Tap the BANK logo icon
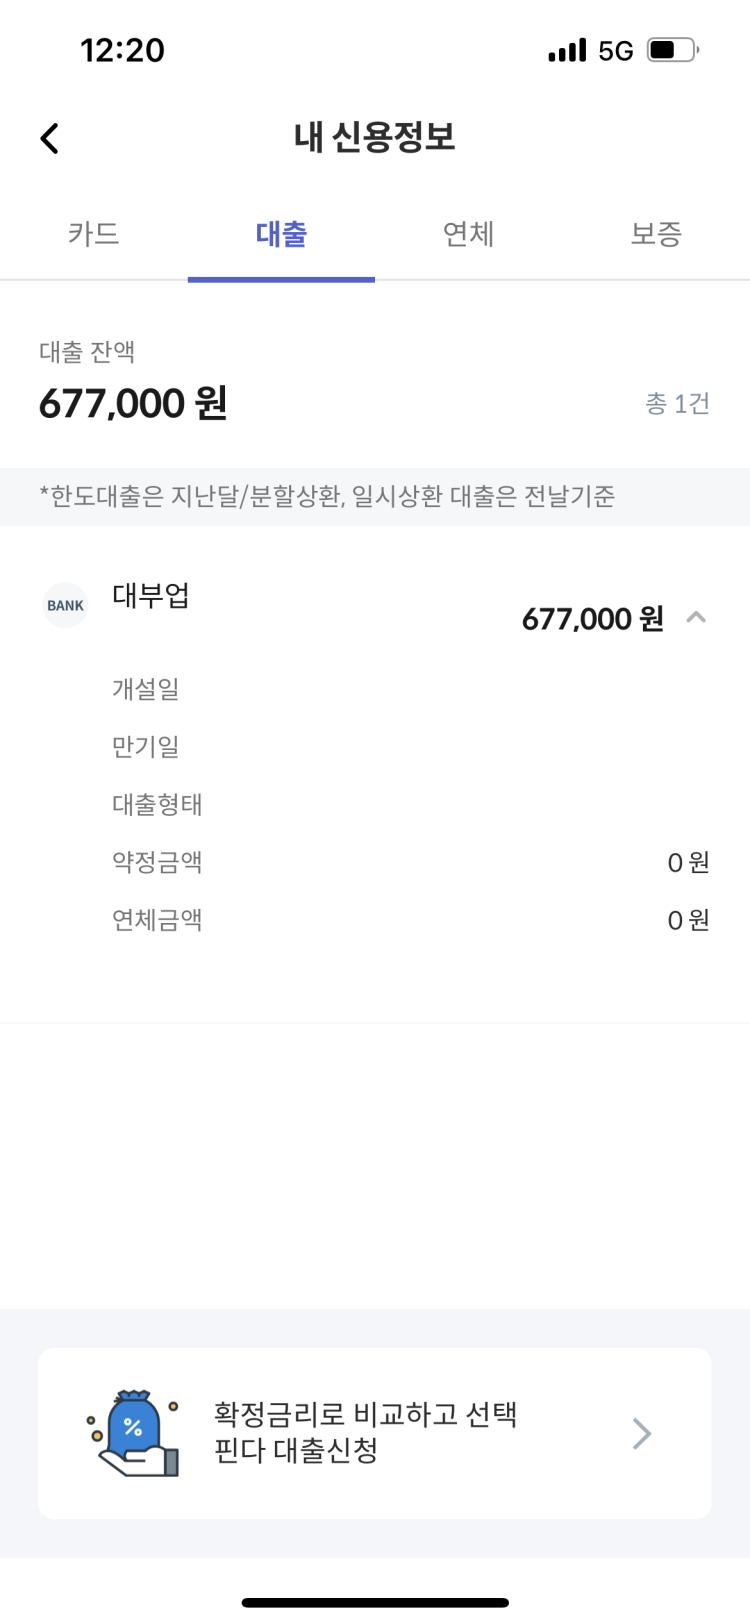The image size is (750, 1623). tap(65, 605)
